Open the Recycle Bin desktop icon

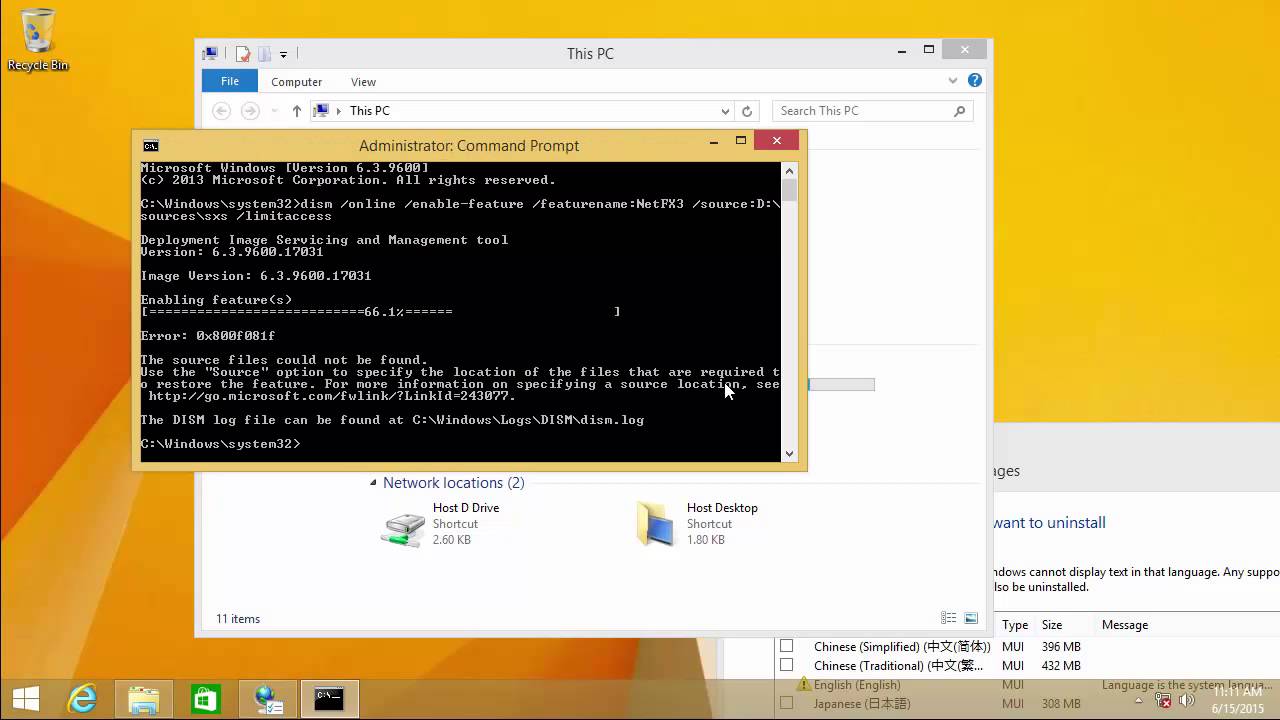(38, 40)
